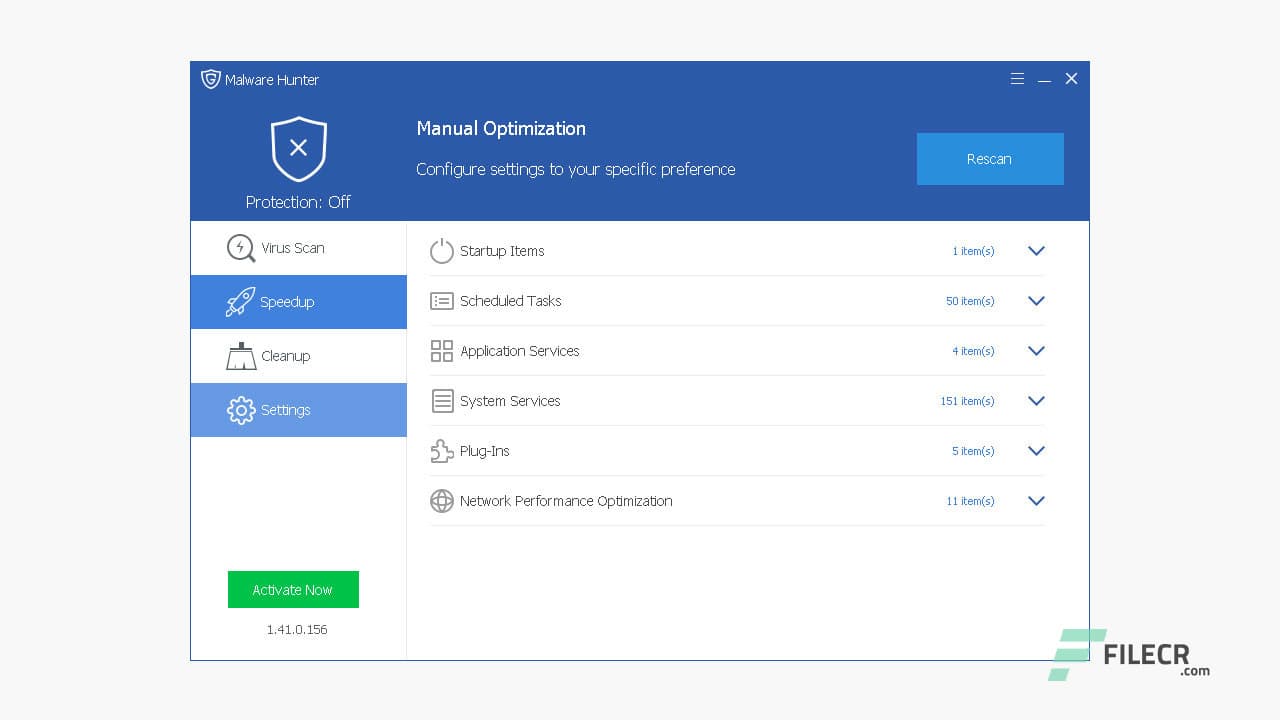Click the Startup Items power icon
The width and height of the screenshot is (1280, 720).
pyautogui.click(x=442, y=251)
